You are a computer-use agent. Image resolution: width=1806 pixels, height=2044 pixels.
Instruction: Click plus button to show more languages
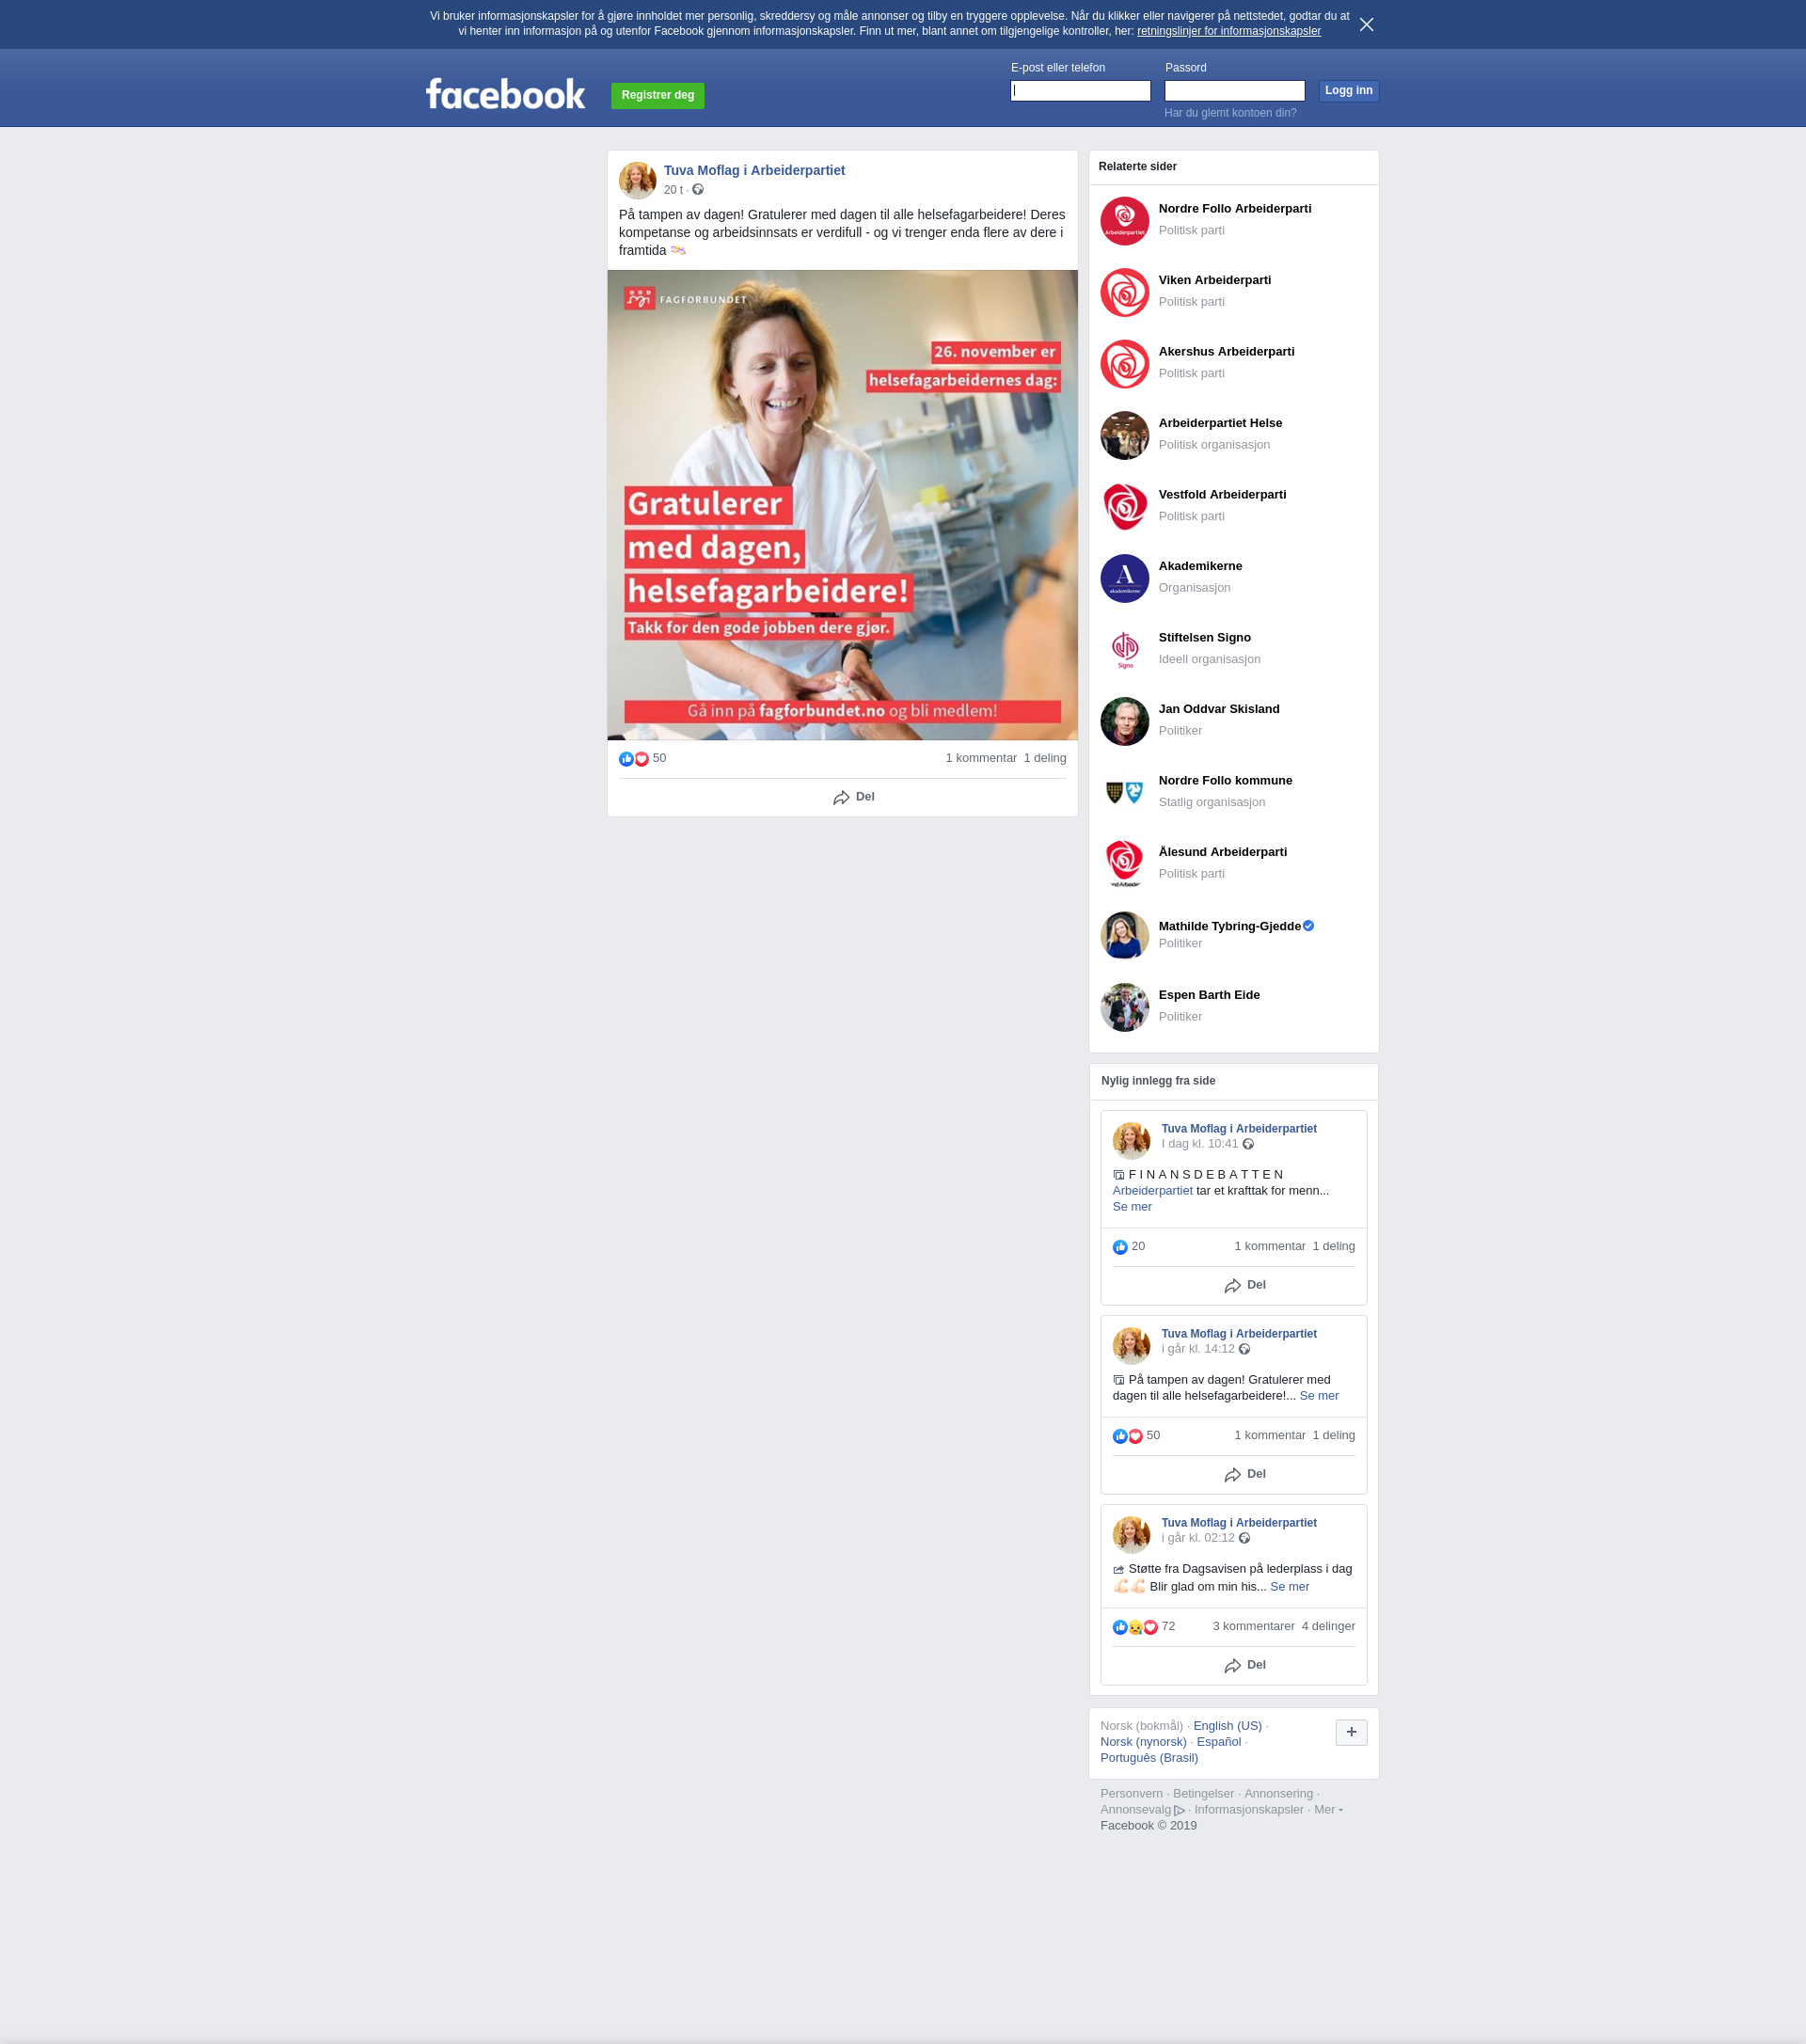(x=1351, y=1732)
